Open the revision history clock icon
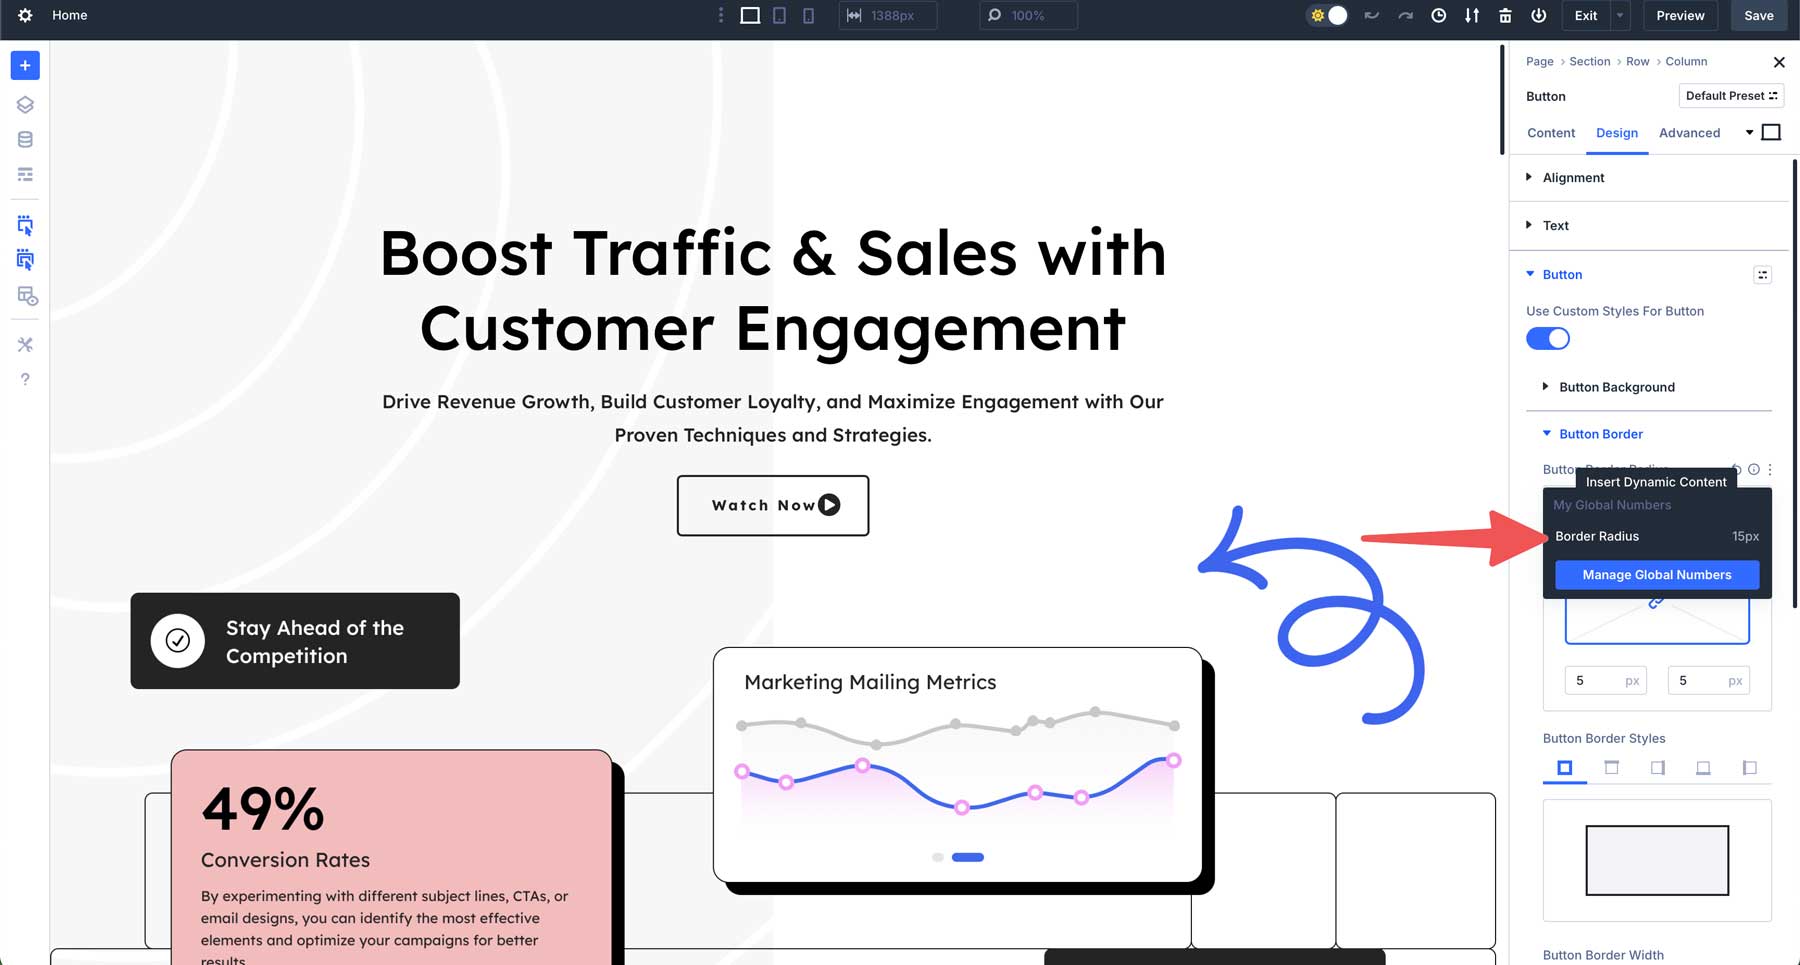Viewport: 1800px width, 965px height. [1439, 15]
